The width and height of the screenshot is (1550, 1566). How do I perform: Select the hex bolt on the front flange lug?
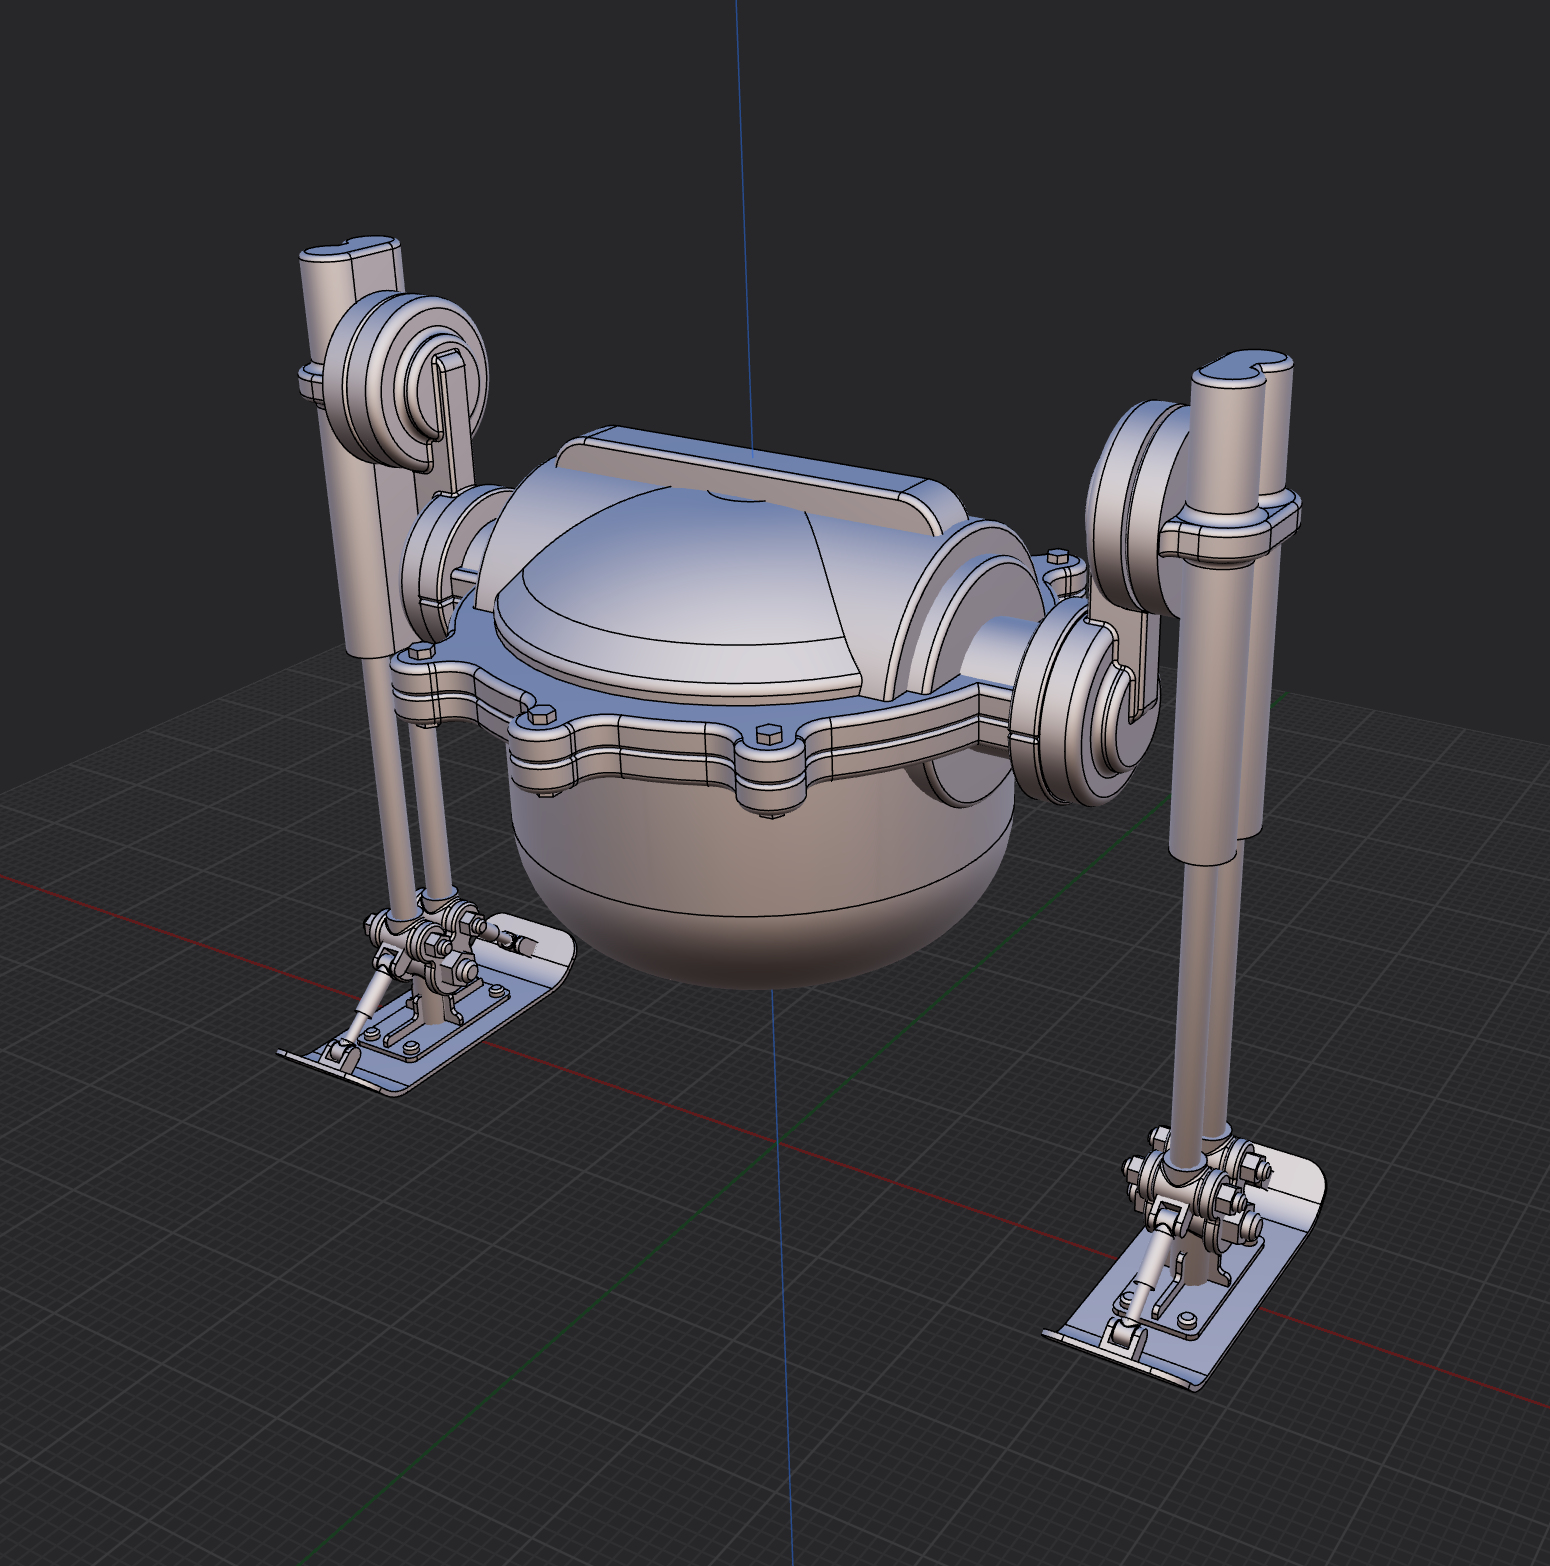(x=767, y=735)
